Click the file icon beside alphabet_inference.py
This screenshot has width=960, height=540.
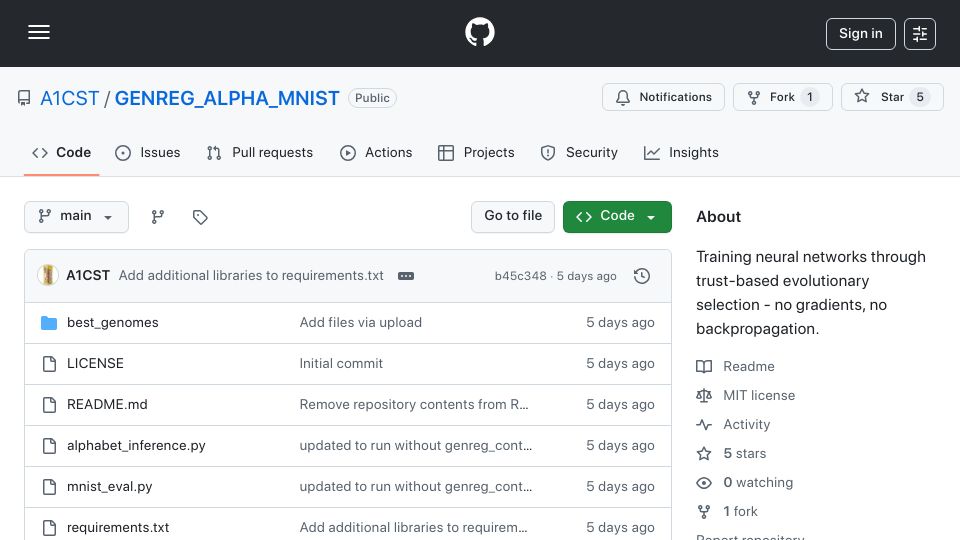click(x=49, y=446)
